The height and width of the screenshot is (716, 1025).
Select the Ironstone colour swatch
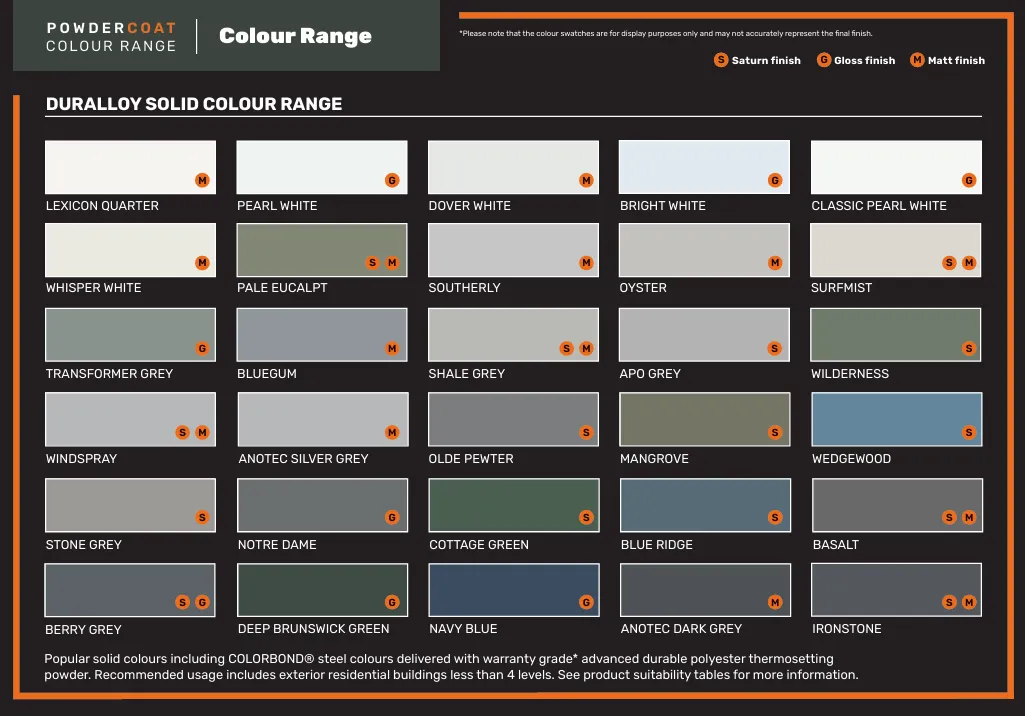896,589
